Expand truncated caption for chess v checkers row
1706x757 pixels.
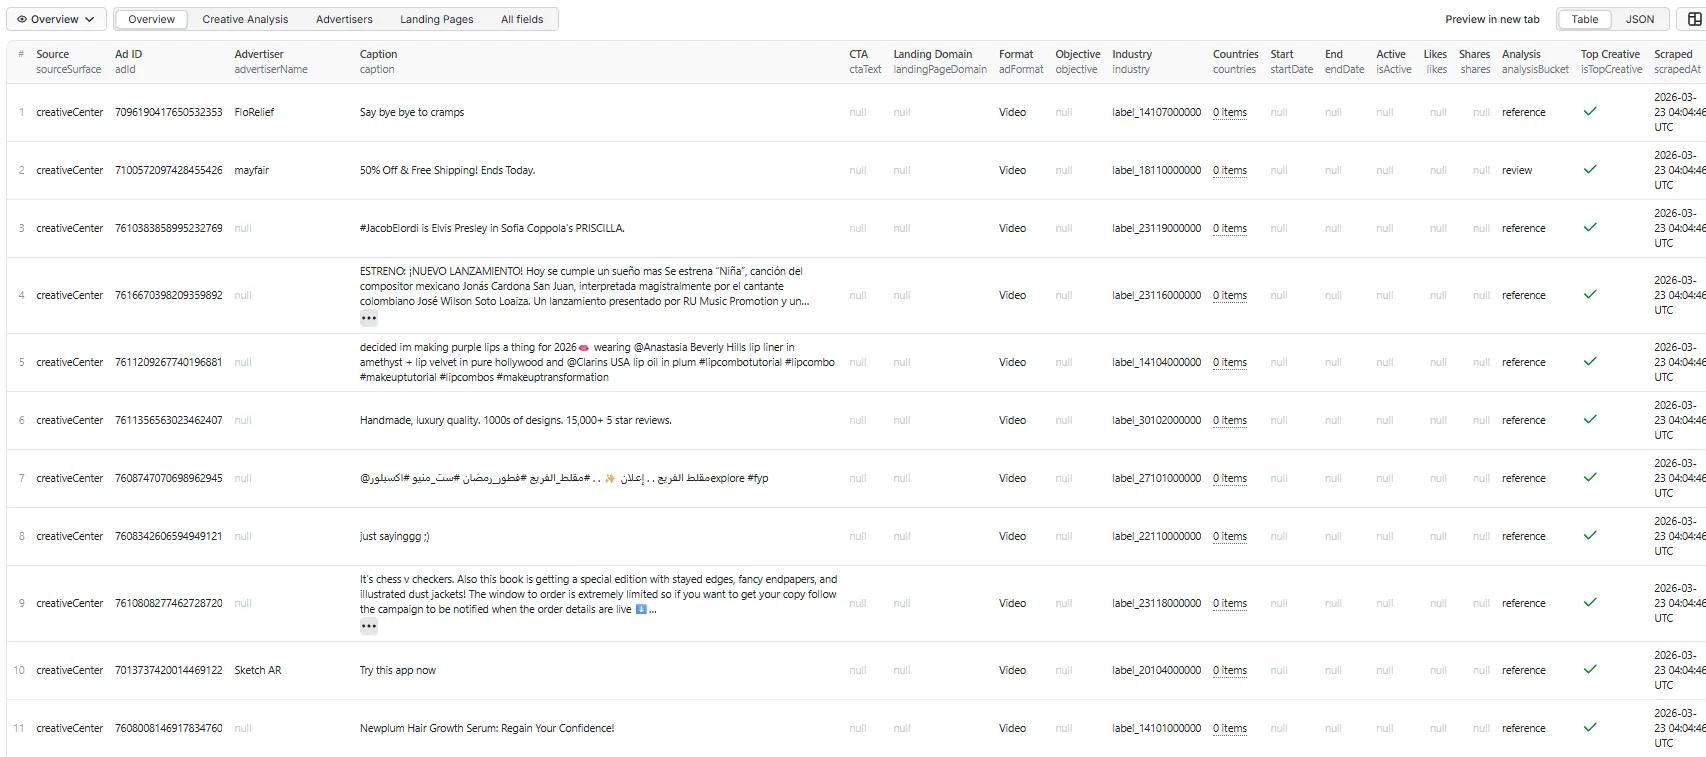(x=369, y=626)
